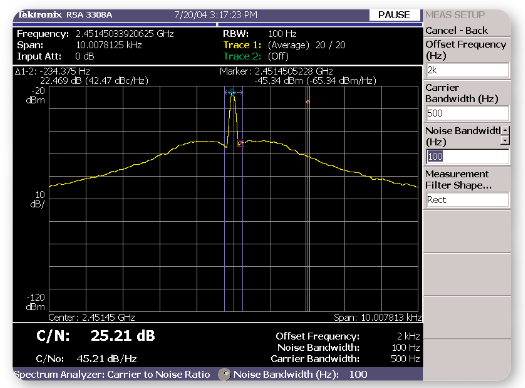Select the MEAS SETUP menu title
The width and height of the screenshot is (525, 388).
click(x=455, y=15)
